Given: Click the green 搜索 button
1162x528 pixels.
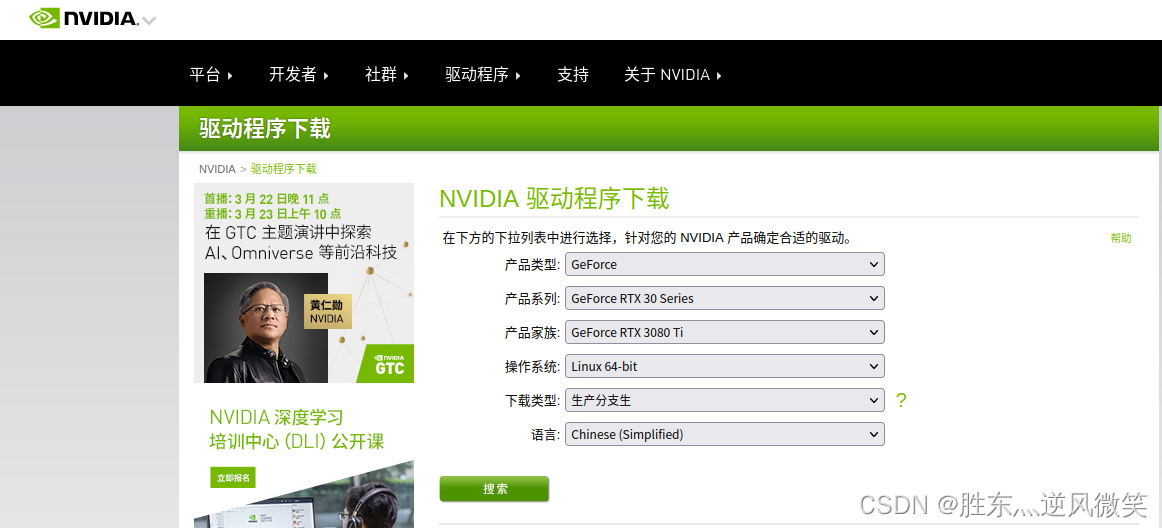Looking at the screenshot, I should tap(494, 489).
